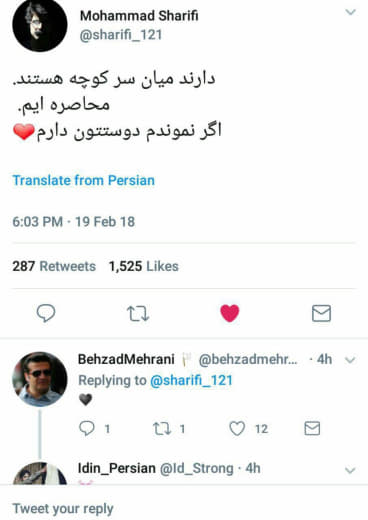Screen dimensions: 368x520
Task: Open Idin_Persian's profile name
Action: pyautogui.click(x=117, y=468)
